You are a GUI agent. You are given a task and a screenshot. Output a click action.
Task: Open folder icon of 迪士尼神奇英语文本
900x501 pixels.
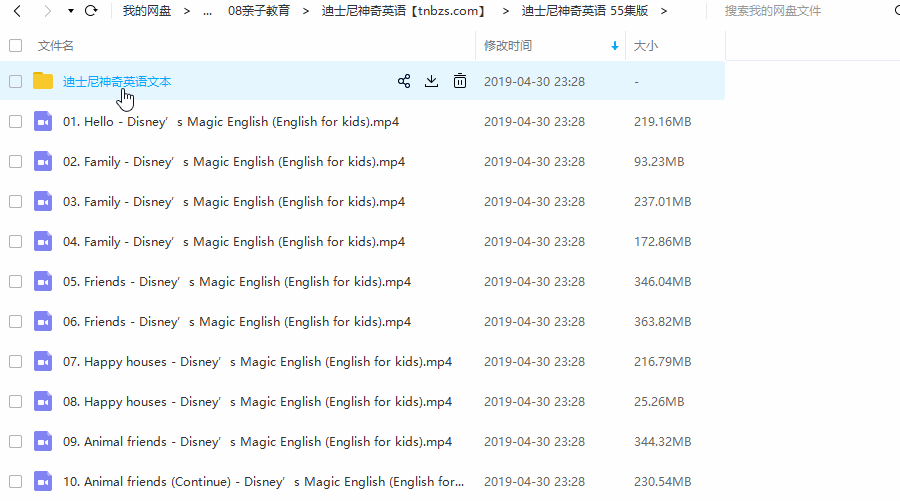[x=43, y=81]
